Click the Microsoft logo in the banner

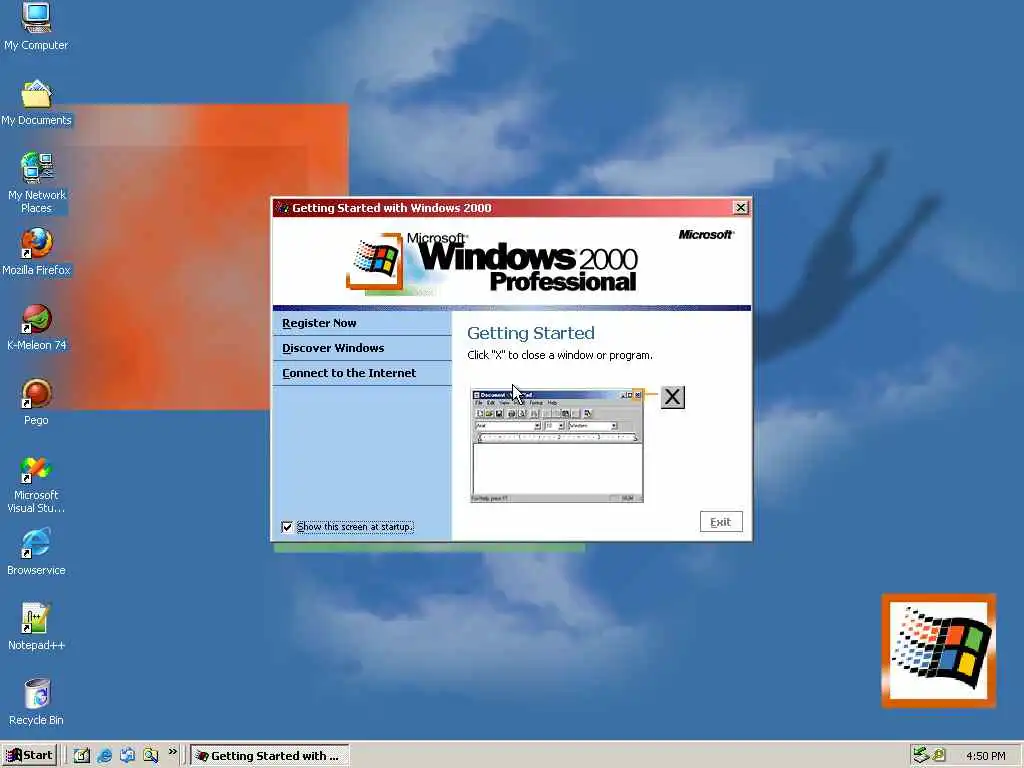[706, 234]
